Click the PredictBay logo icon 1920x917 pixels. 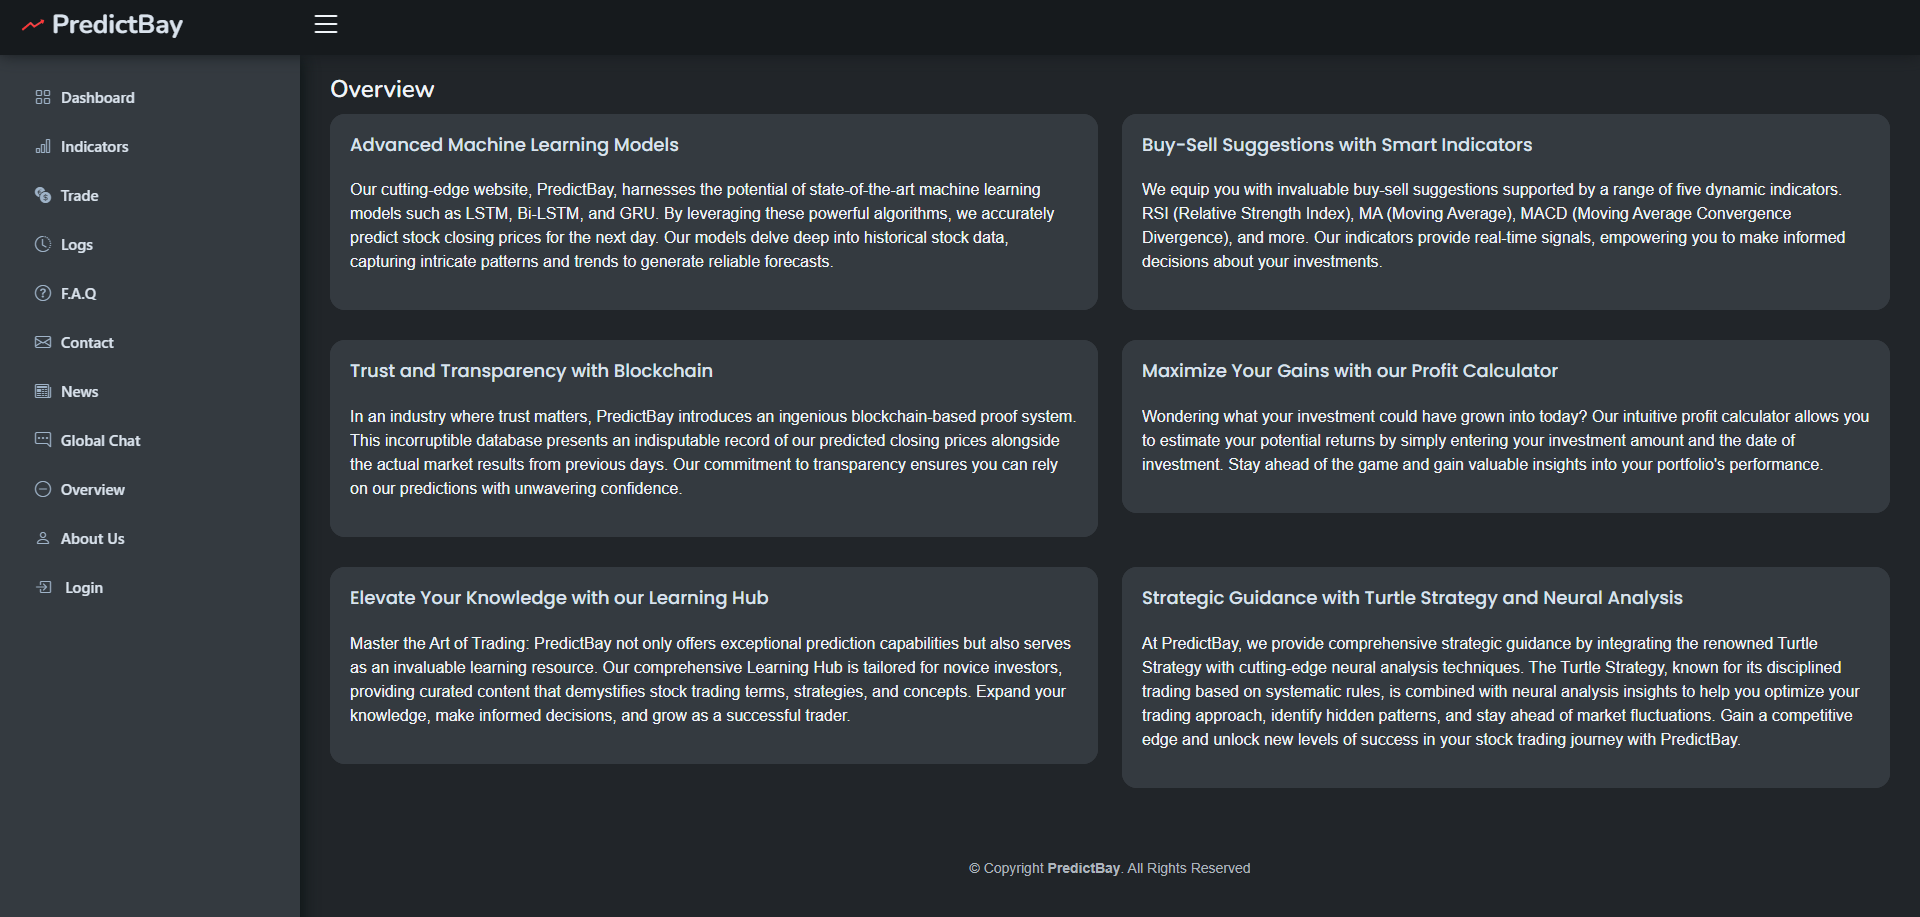(x=33, y=25)
